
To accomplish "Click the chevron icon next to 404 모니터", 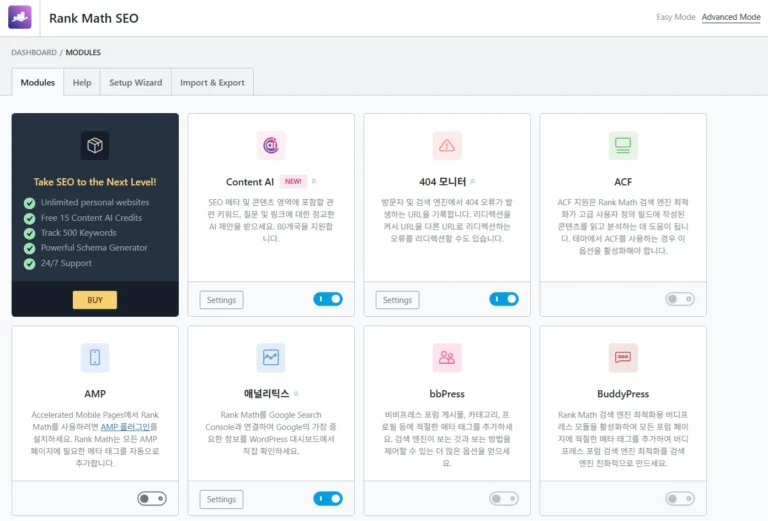I will pos(473,182).
